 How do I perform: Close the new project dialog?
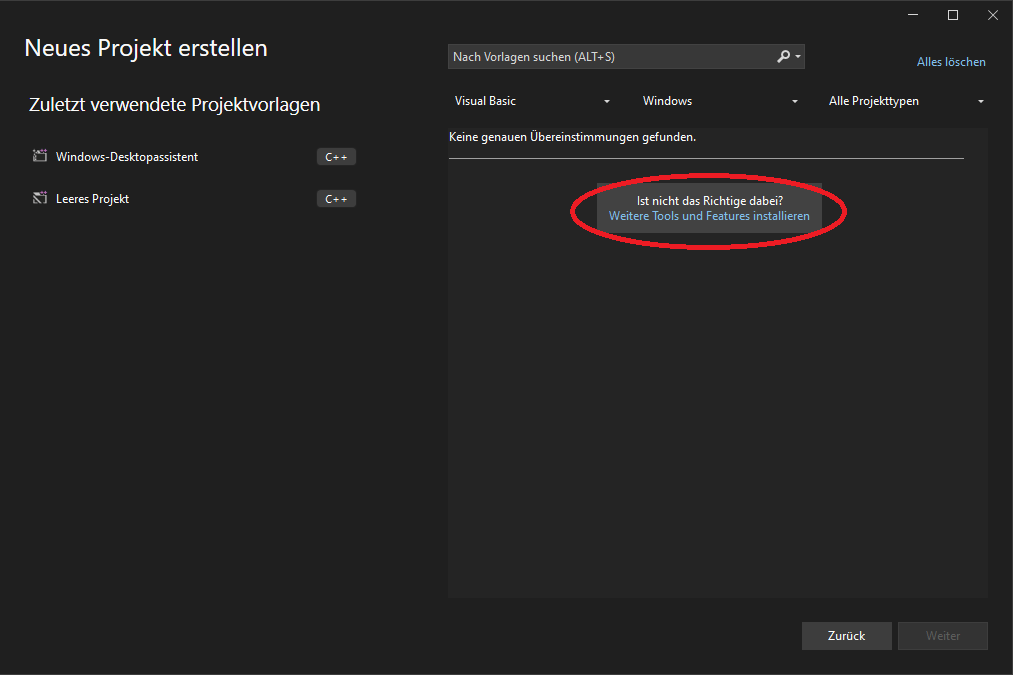(993, 15)
